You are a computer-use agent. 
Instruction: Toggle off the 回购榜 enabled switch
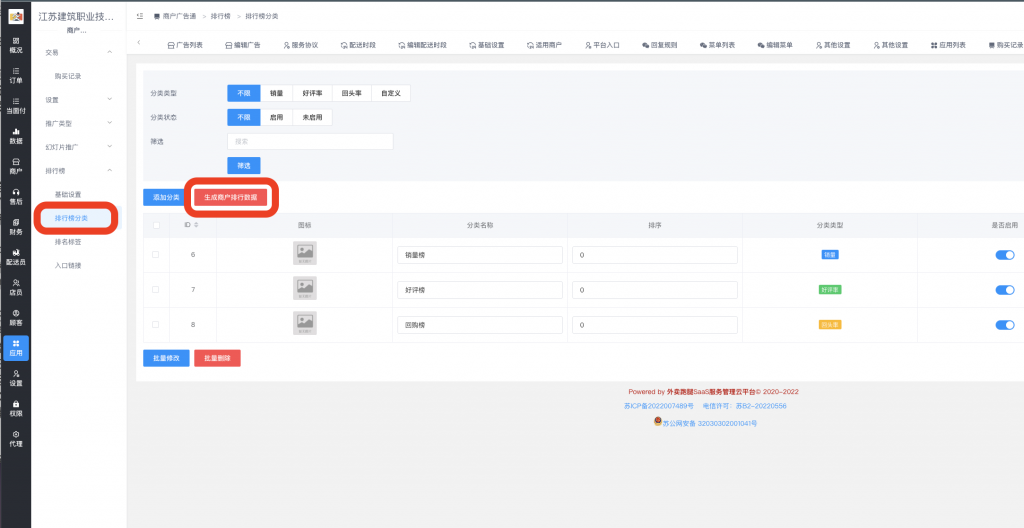1004,325
